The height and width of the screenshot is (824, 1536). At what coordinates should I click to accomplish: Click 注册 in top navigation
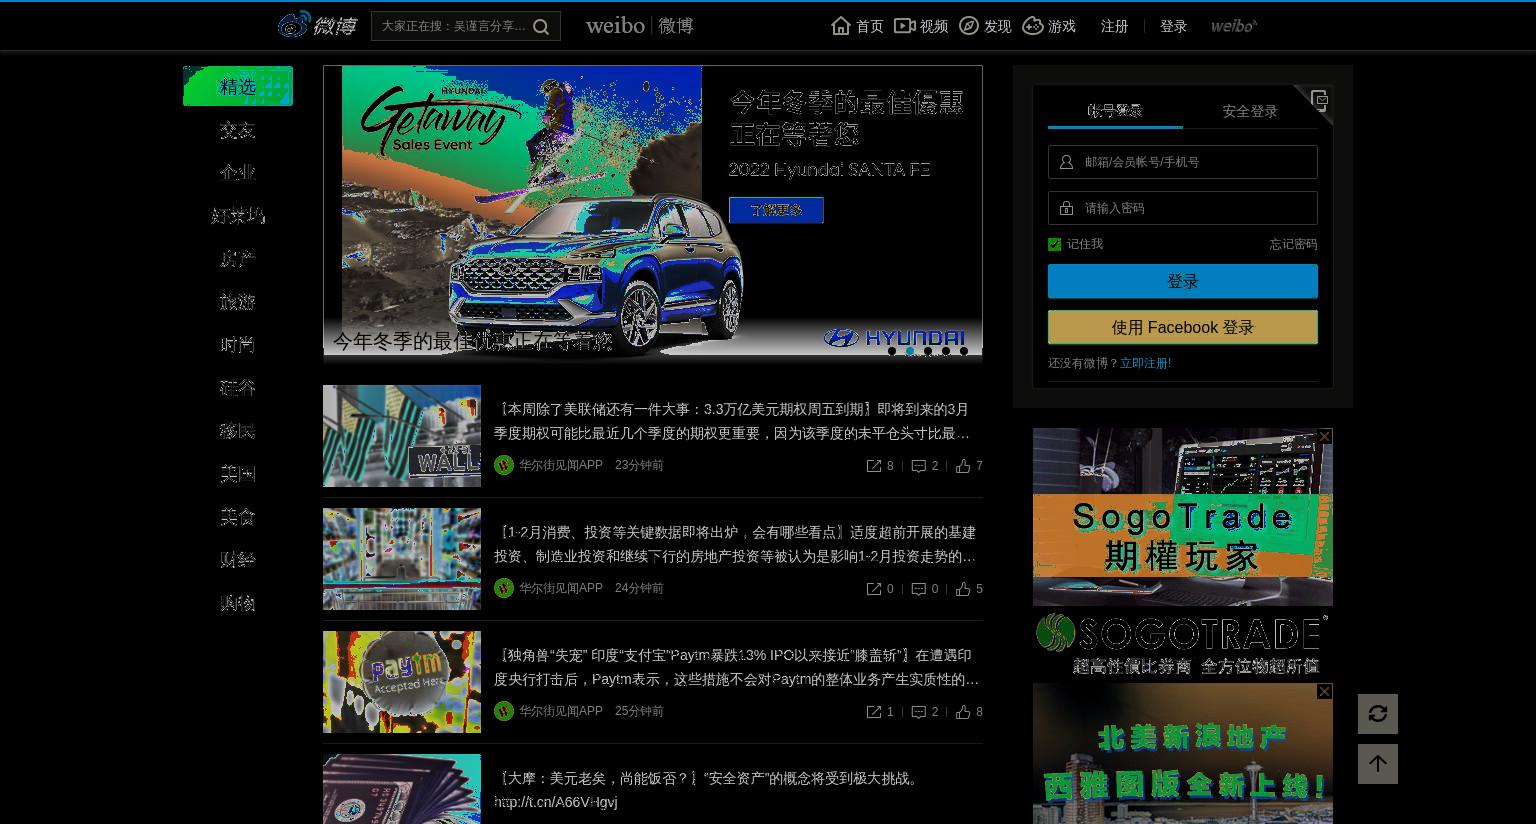coord(1114,26)
